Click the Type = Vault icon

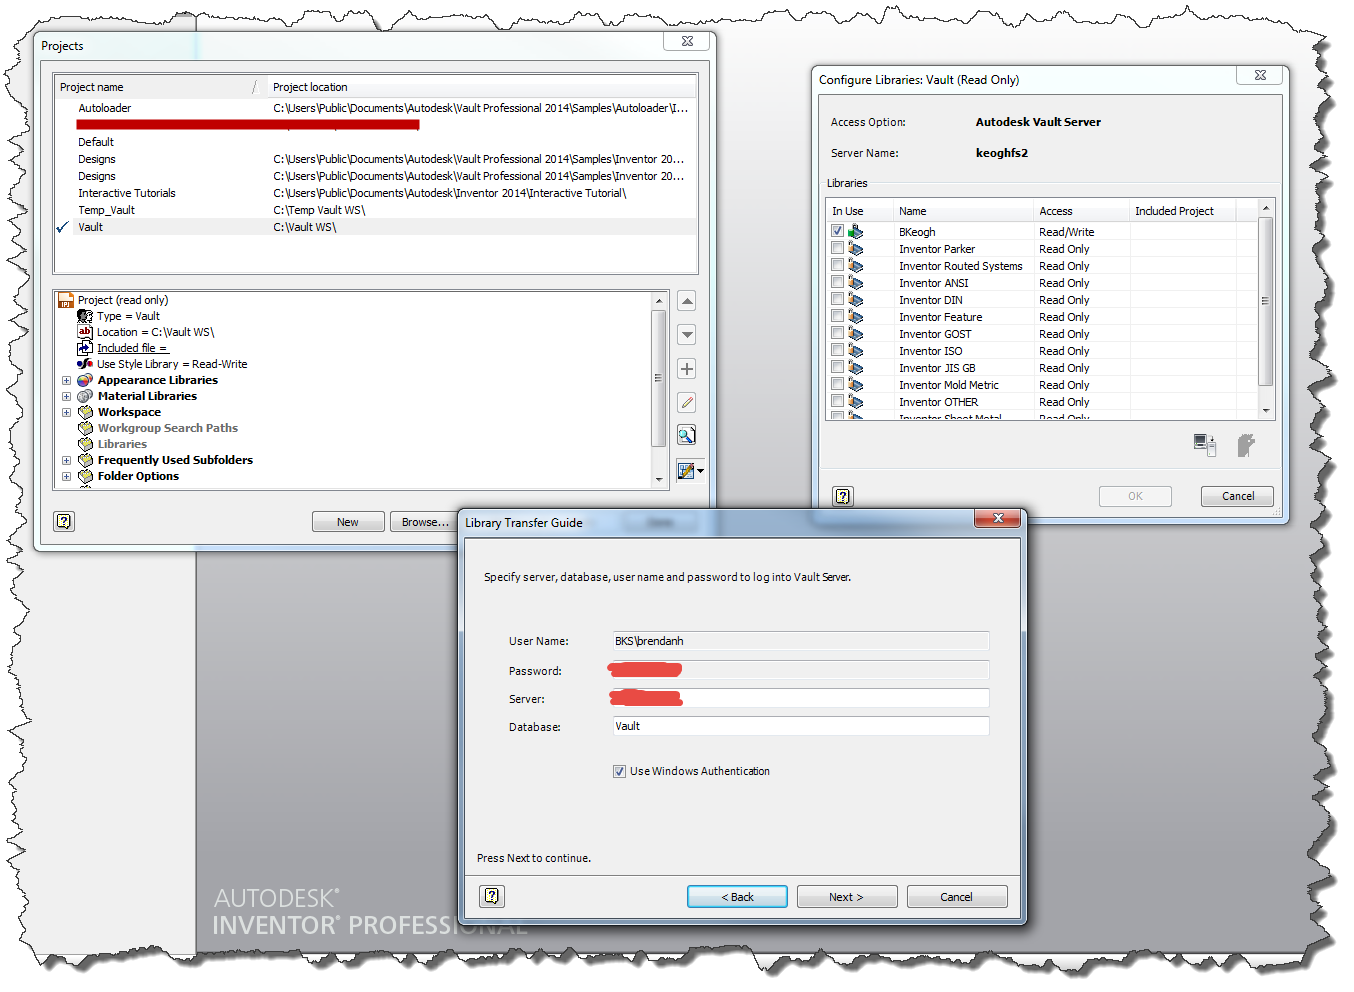point(85,316)
